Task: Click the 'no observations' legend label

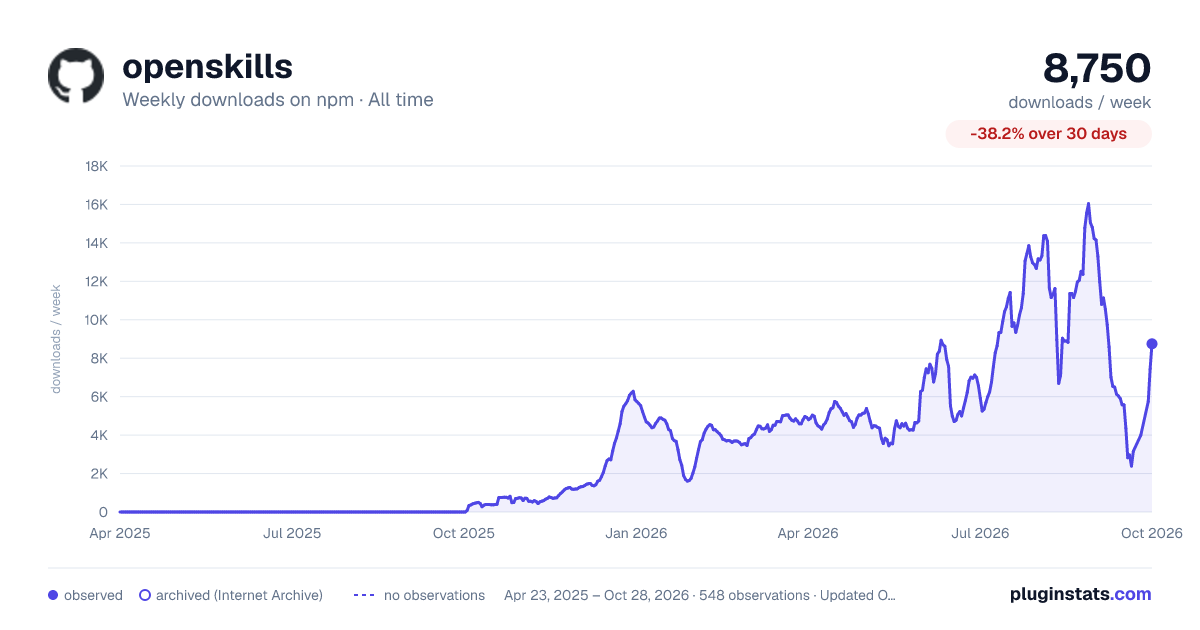Action: point(434,595)
